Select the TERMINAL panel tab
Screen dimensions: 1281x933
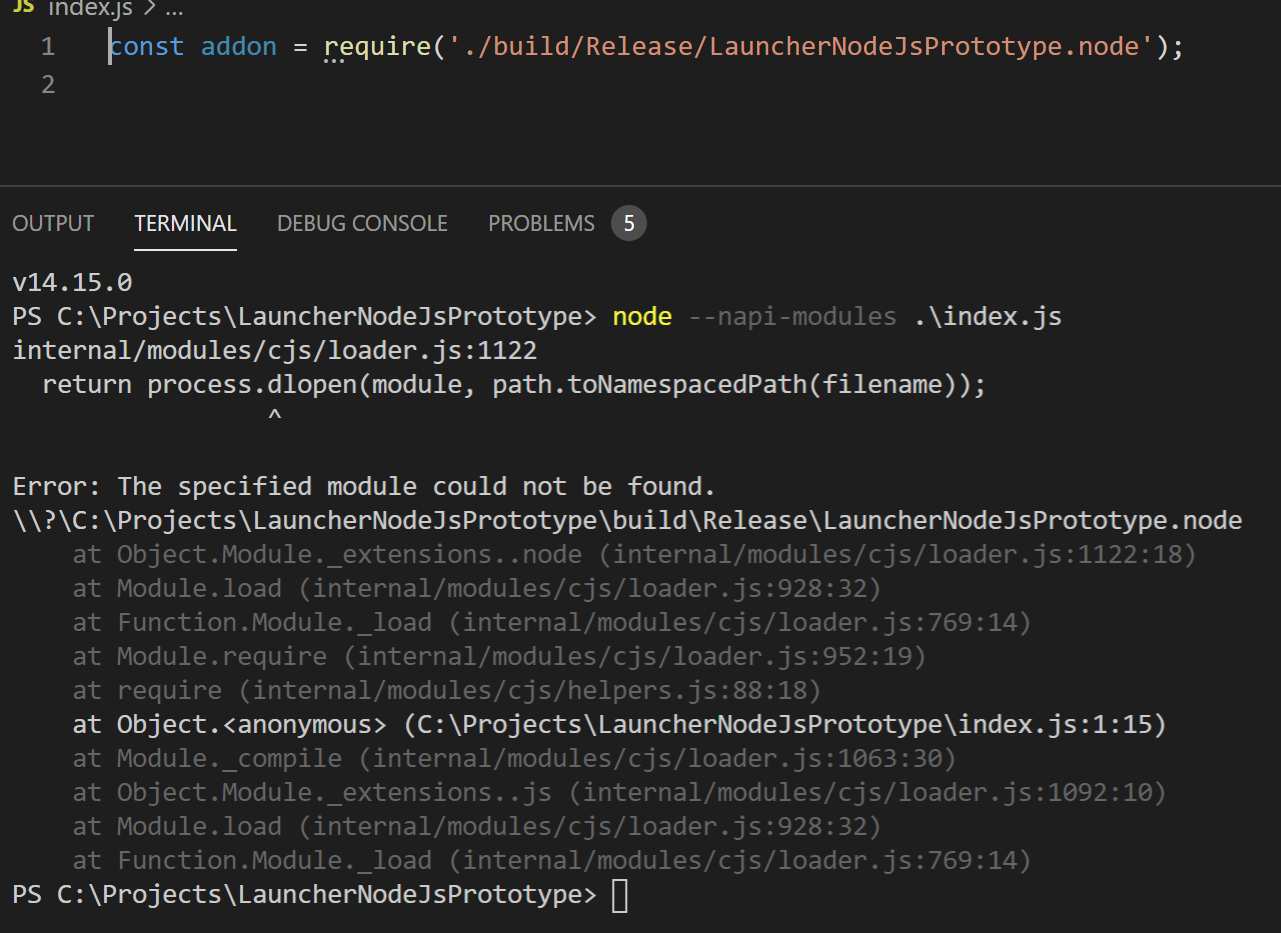(x=185, y=223)
